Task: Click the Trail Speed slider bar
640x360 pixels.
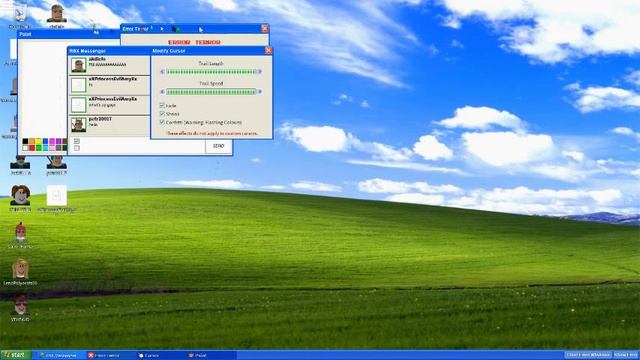Action: point(211,92)
